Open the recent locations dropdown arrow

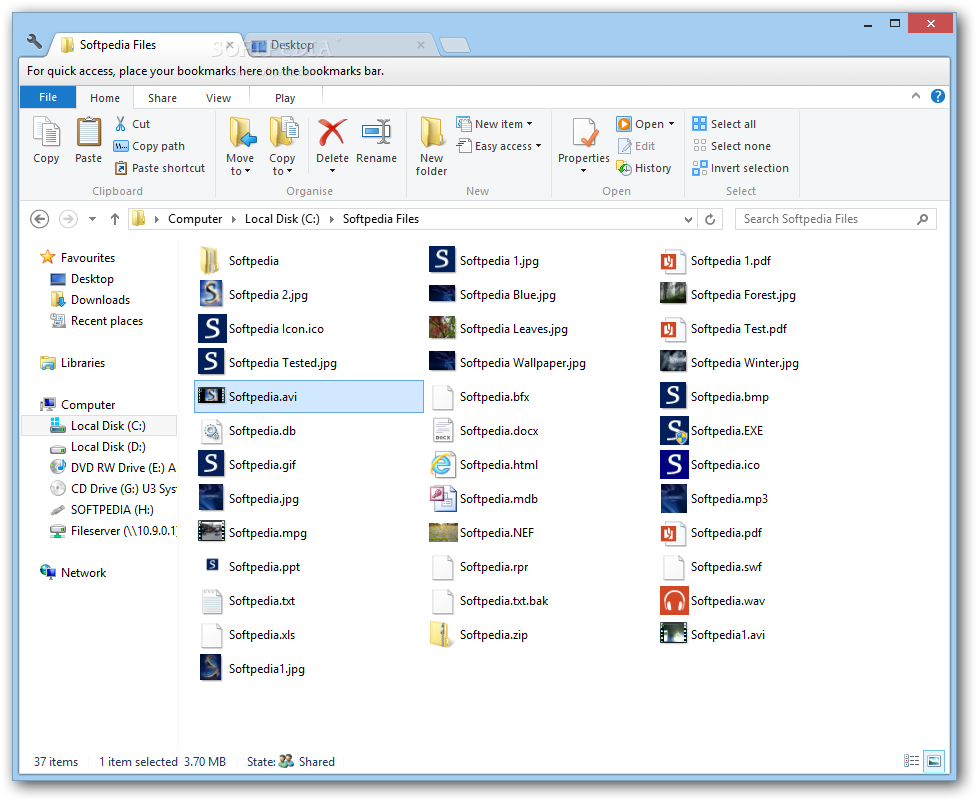click(92, 219)
